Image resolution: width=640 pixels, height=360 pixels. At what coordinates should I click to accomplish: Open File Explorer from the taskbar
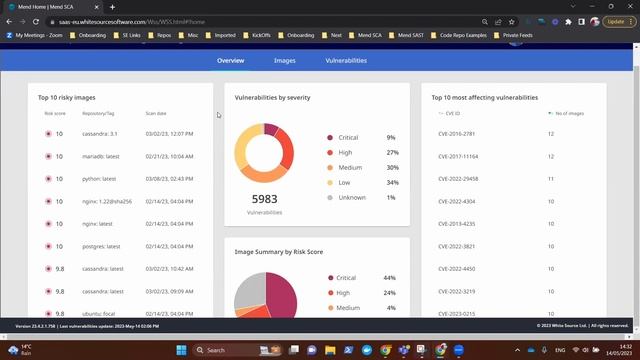330,350
